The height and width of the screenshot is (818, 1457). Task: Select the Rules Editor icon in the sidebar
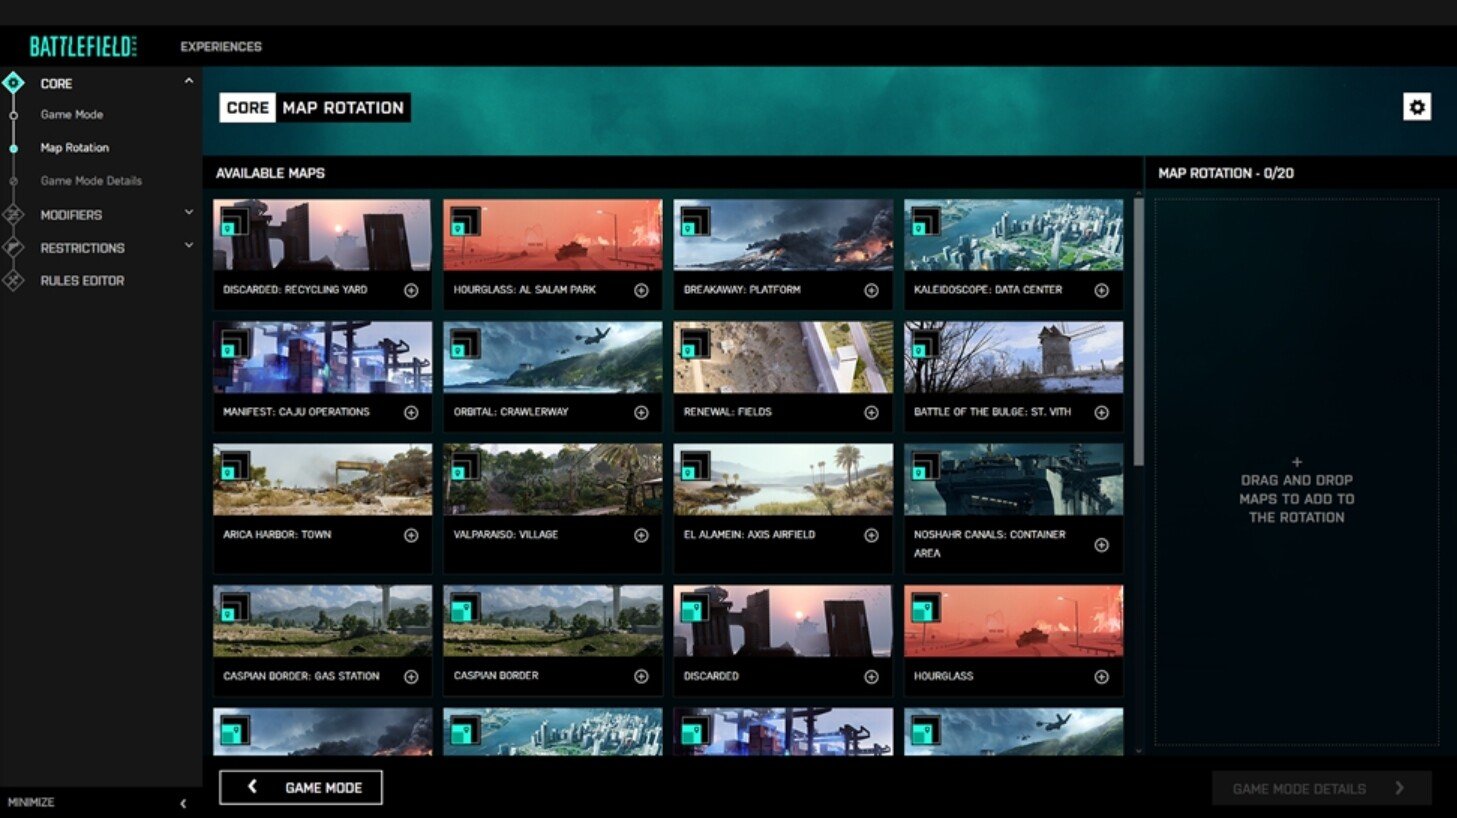pos(14,281)
